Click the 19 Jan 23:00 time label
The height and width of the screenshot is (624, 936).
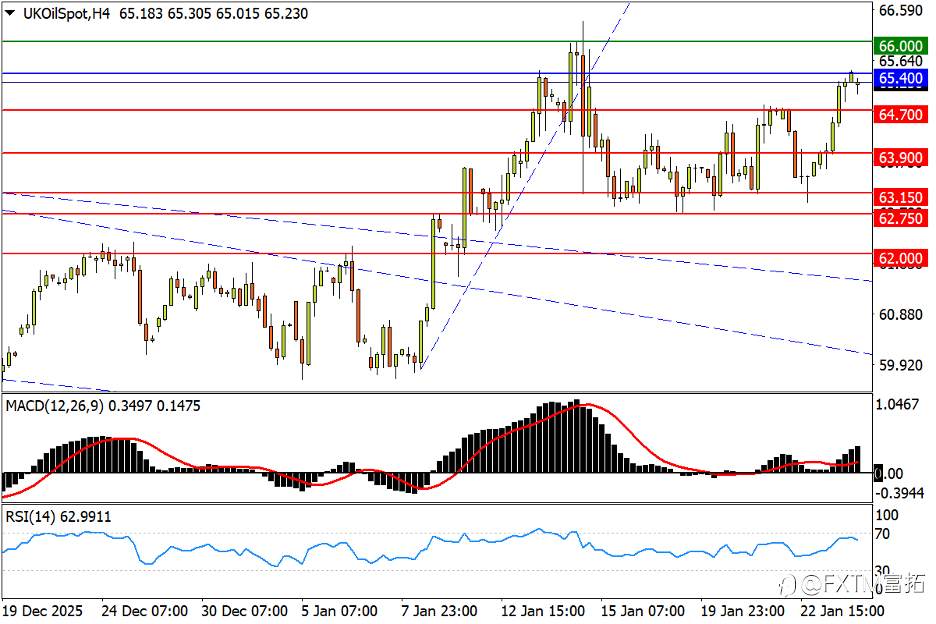tap(742, 611)
